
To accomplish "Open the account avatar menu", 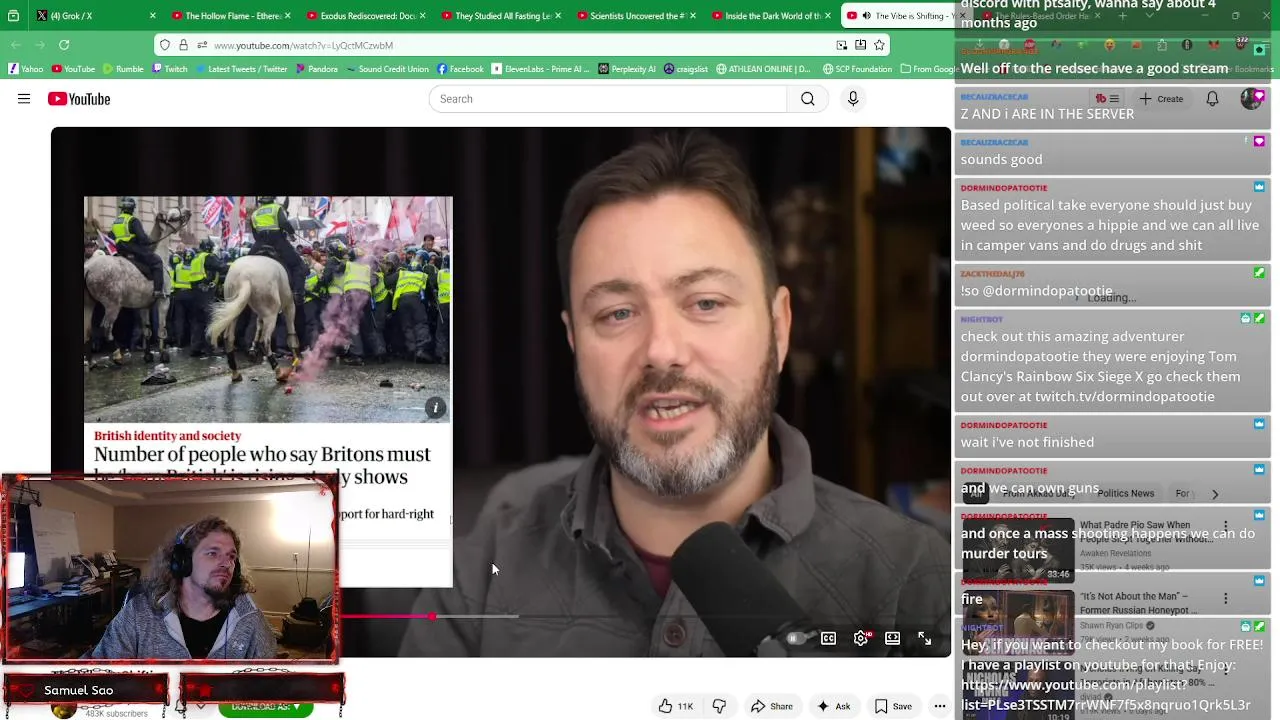I will point(1251,99).
